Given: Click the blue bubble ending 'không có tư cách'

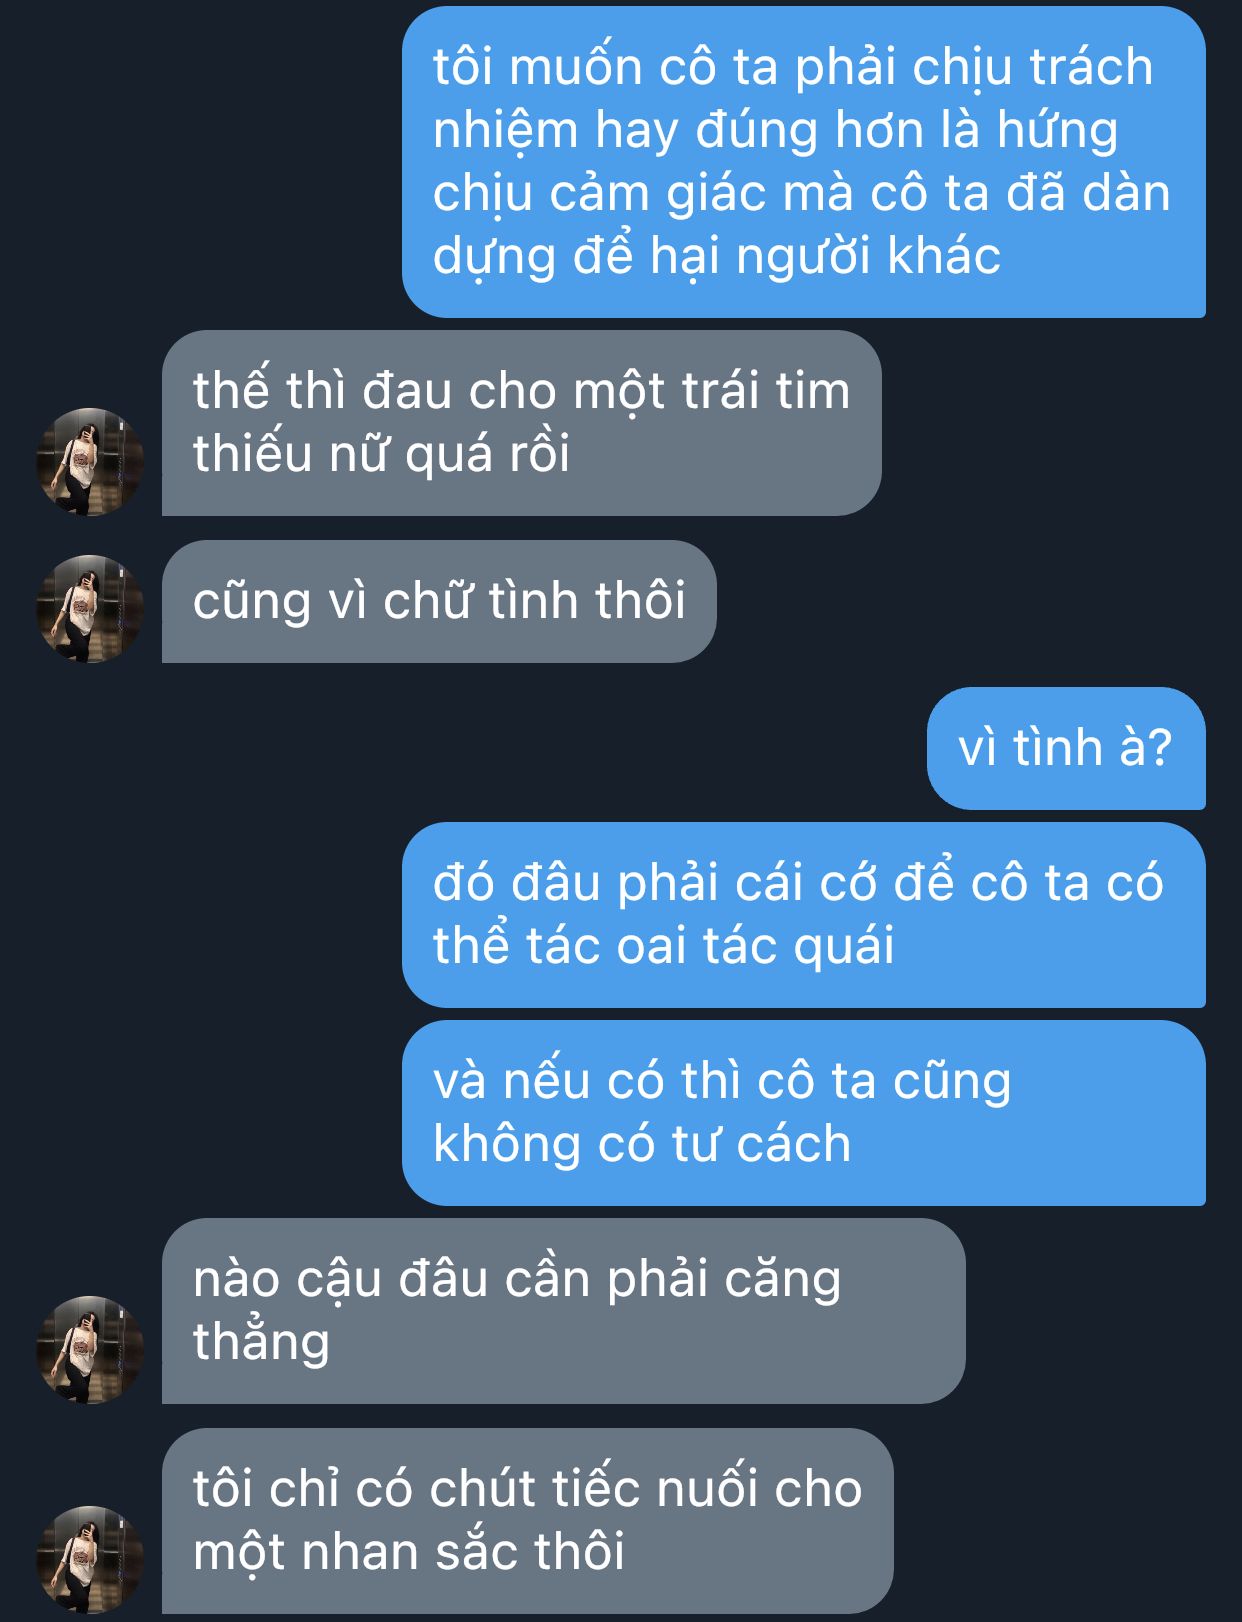Looking at the screenshot, I should [x=804, y=1113].
